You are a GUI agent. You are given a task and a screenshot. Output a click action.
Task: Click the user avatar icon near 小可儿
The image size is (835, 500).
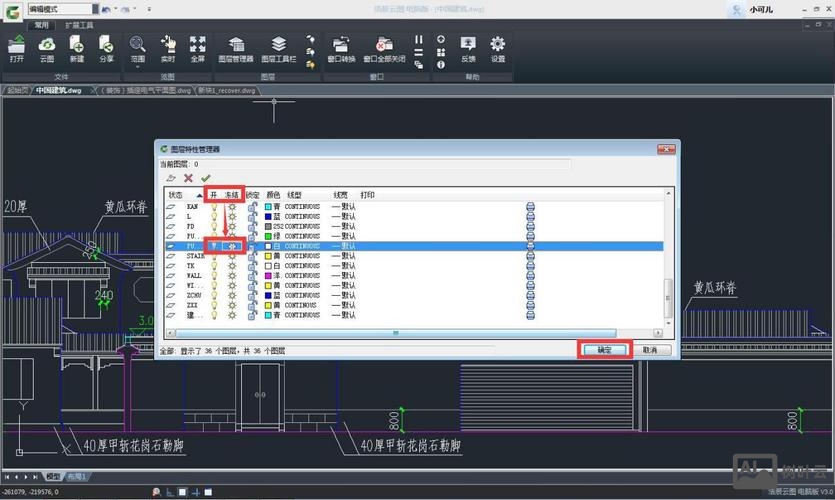736,10
